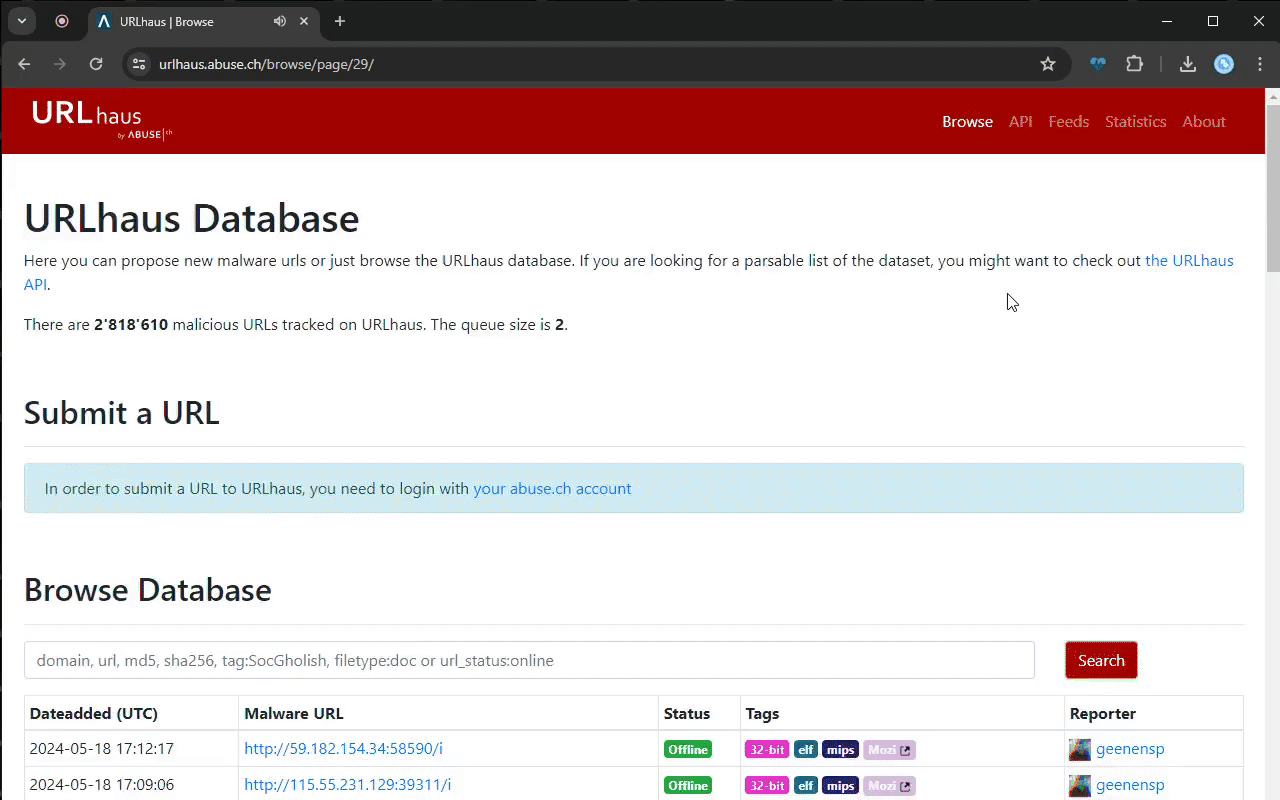Click mips tag in 17:09:06 row

[x=841, y=785]
